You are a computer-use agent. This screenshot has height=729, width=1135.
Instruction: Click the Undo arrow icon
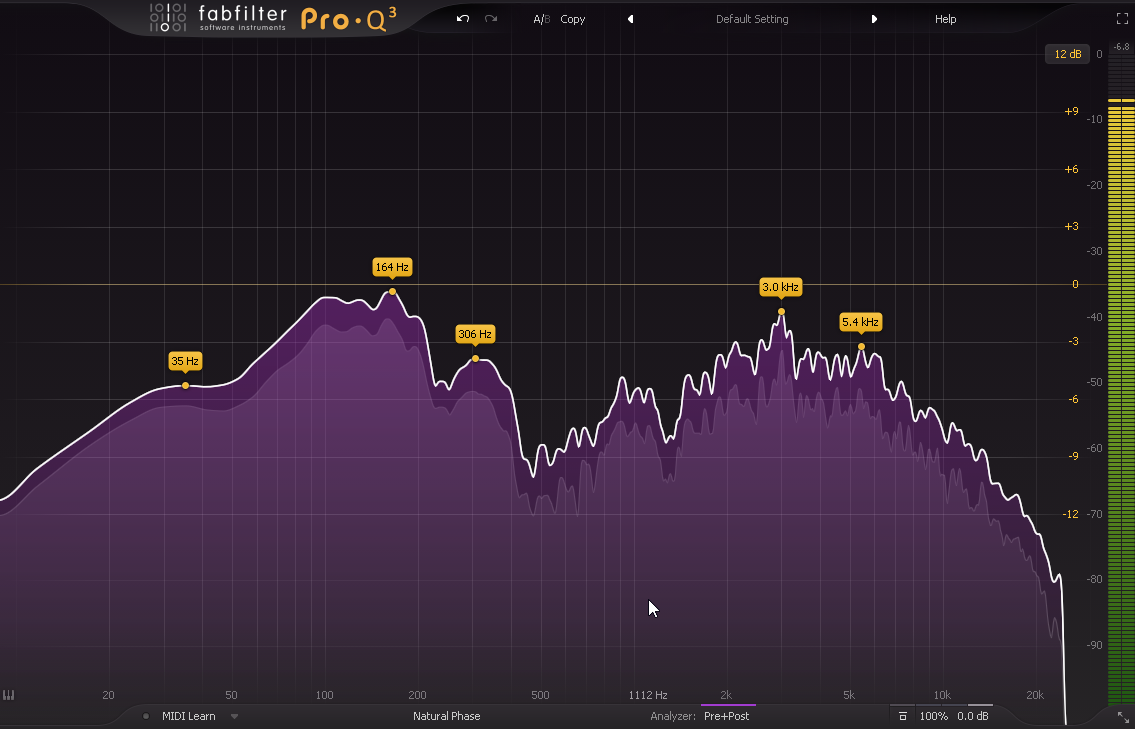pyautogui.click(x=463, y=19)
